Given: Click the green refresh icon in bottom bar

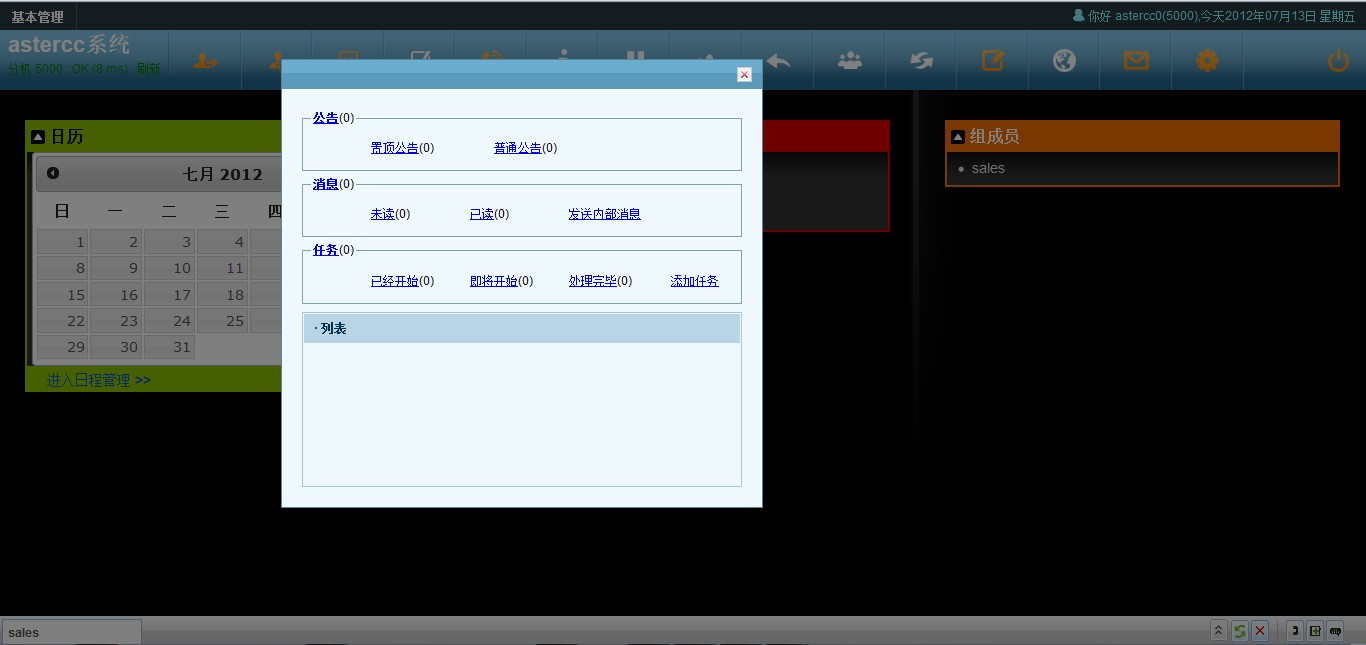Looking at the screenshot, I should point(1239,631).
